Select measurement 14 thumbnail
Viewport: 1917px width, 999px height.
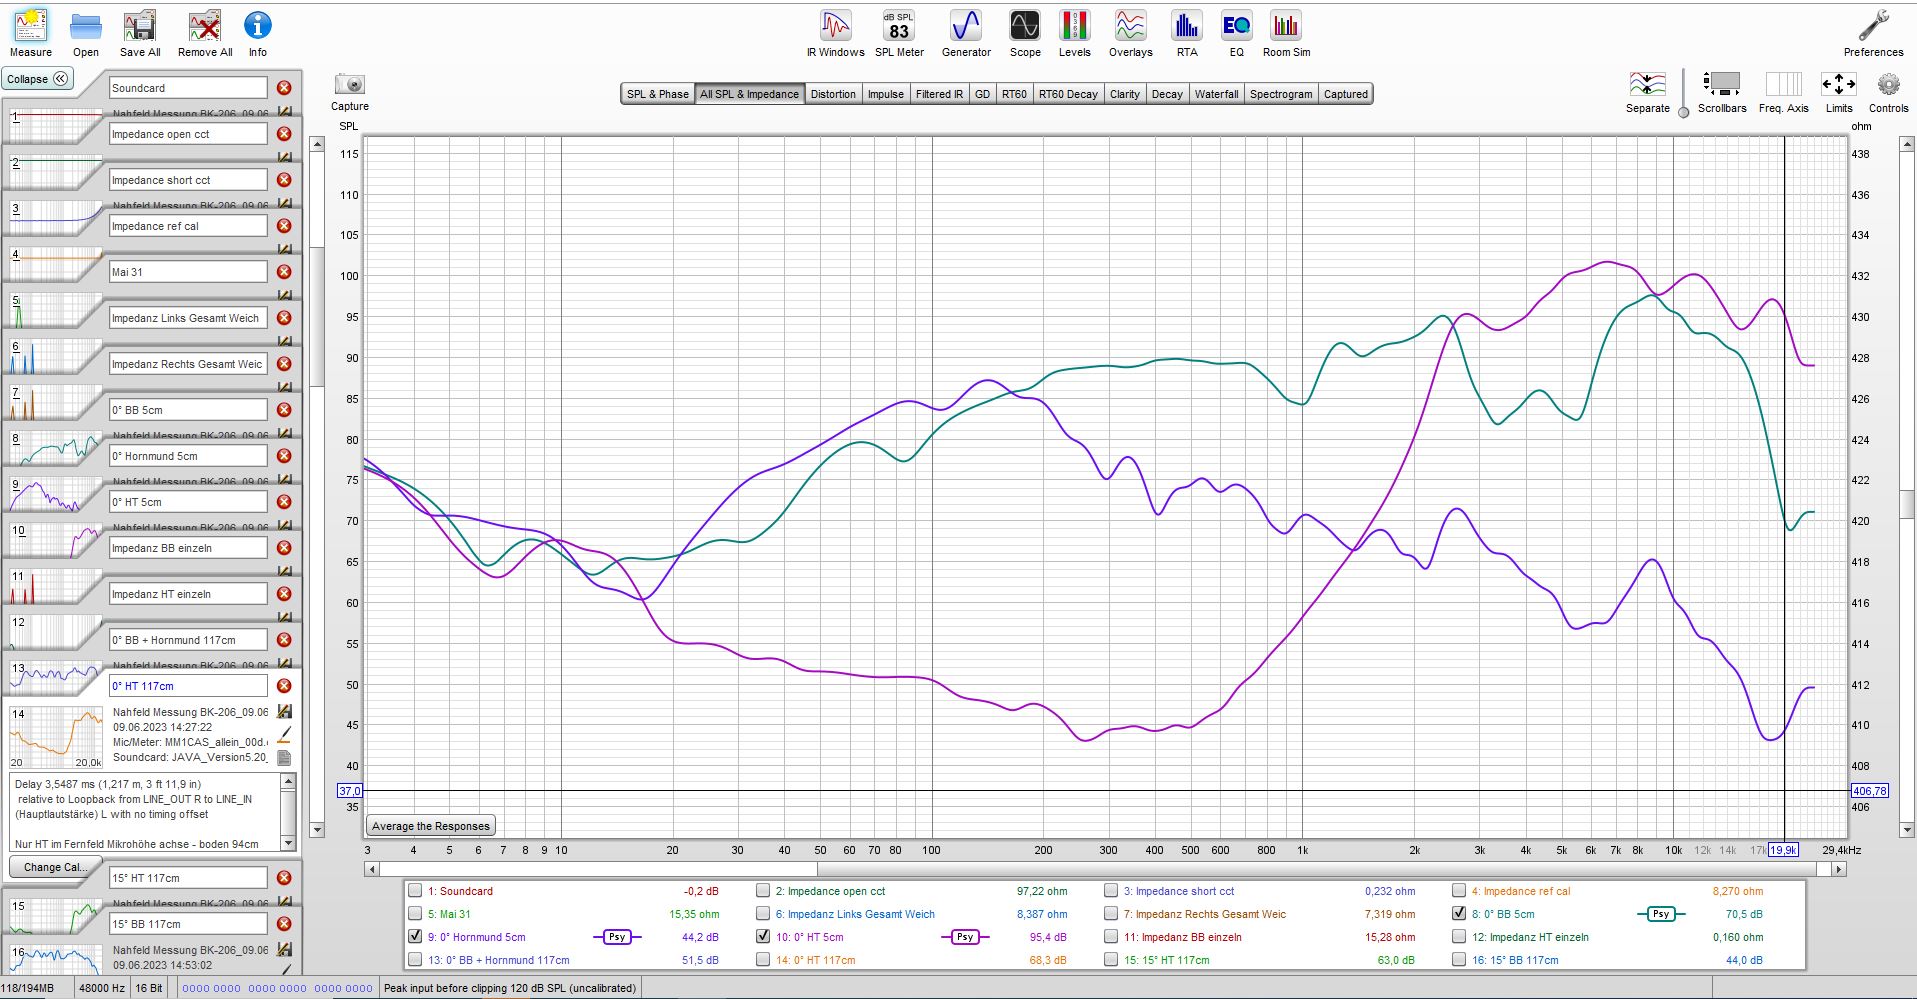pos(57,737)
